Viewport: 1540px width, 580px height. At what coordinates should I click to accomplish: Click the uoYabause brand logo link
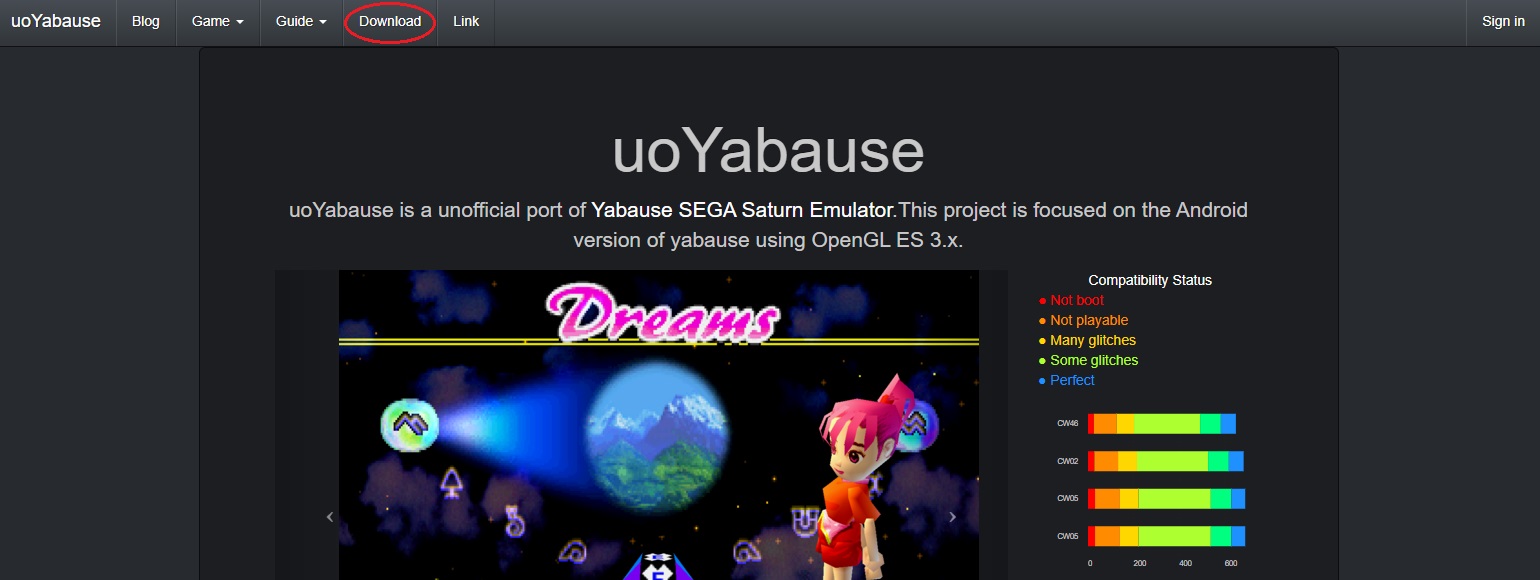point(56,21)
